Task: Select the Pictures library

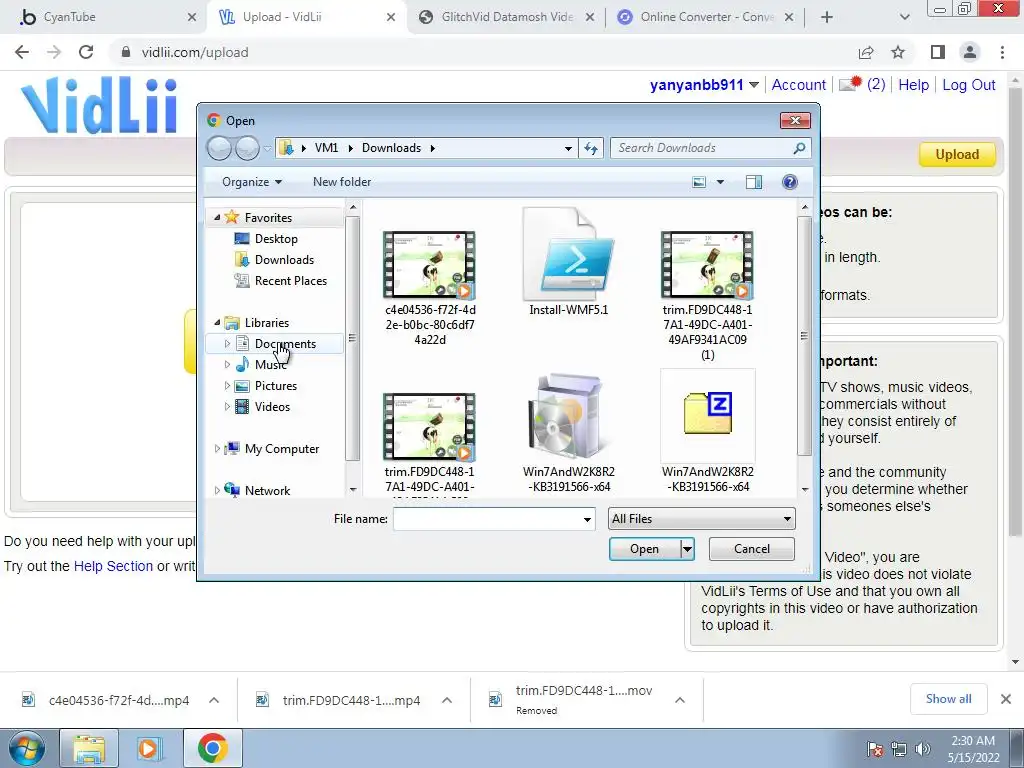Action: pyautogui.click(x=276, y=386)
